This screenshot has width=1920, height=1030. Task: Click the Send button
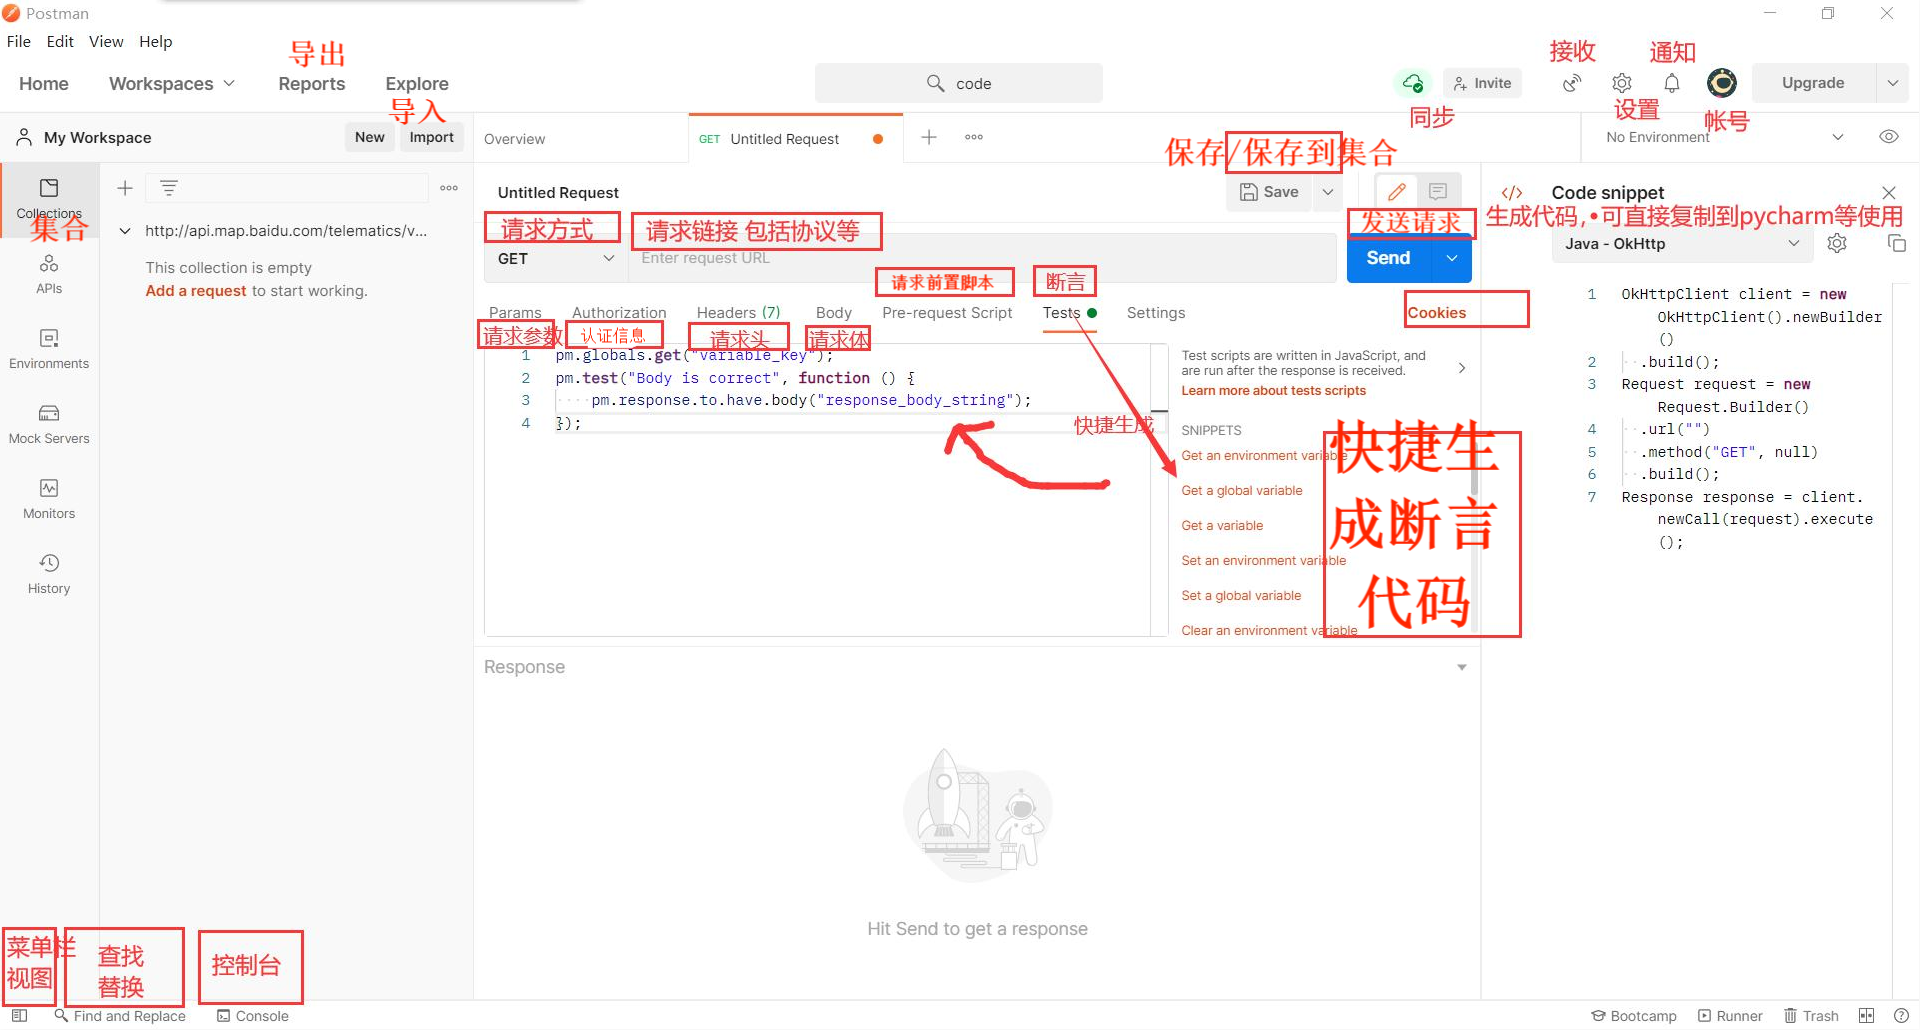click(x=1389, y=258)
